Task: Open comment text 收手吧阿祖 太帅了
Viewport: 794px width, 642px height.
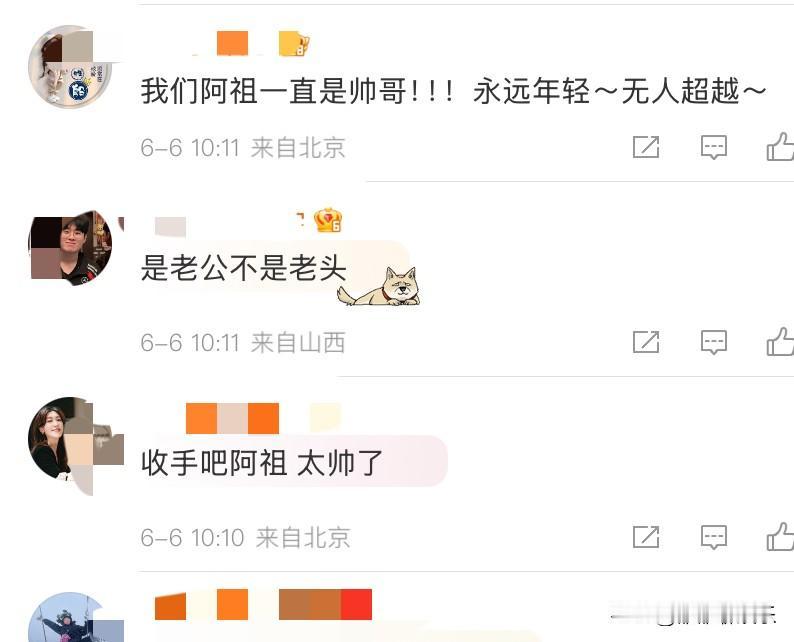Action: (262, 463)
